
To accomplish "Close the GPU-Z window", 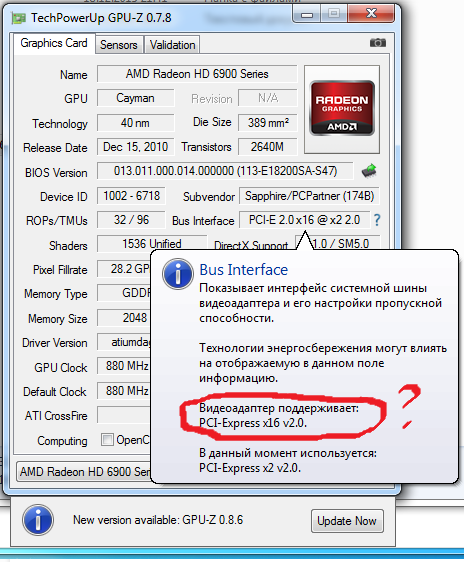I will click(x=371, y=14).
